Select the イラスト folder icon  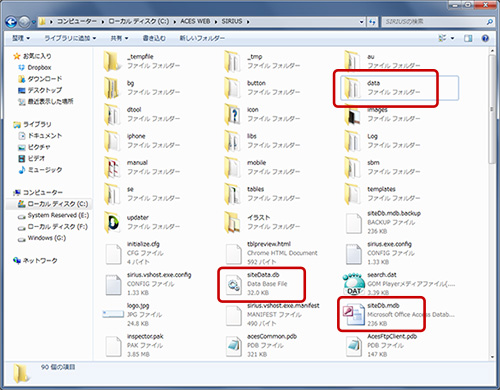(x=232, y=222)
